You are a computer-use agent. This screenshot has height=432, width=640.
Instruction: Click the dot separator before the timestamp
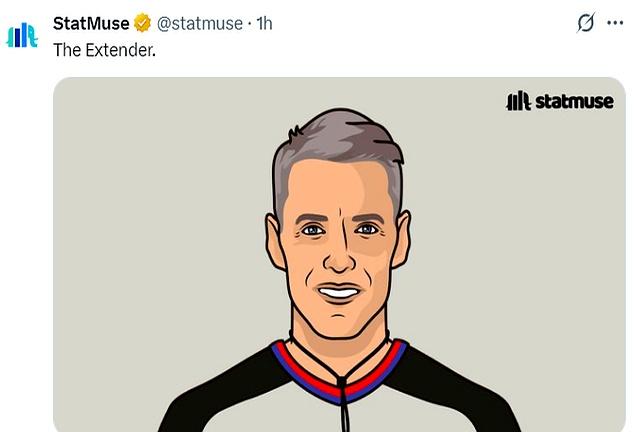click(x=249, y=24)
